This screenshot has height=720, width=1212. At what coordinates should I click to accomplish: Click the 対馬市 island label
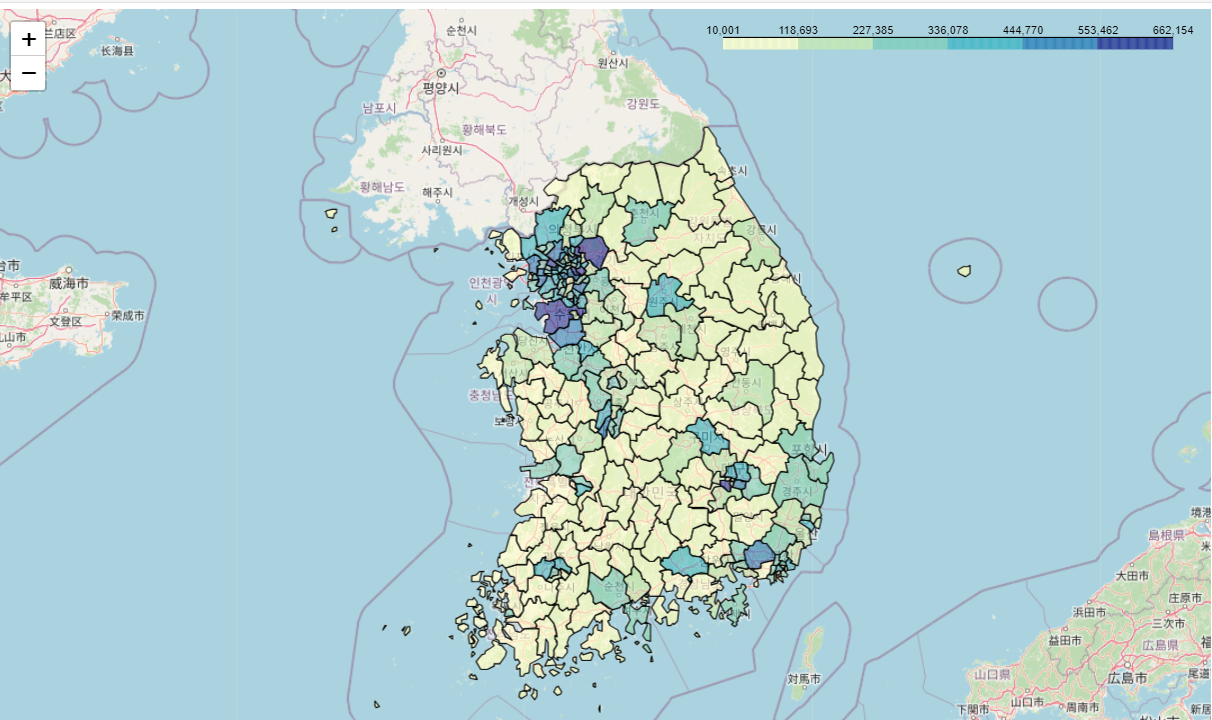click(x=804, y=679)
